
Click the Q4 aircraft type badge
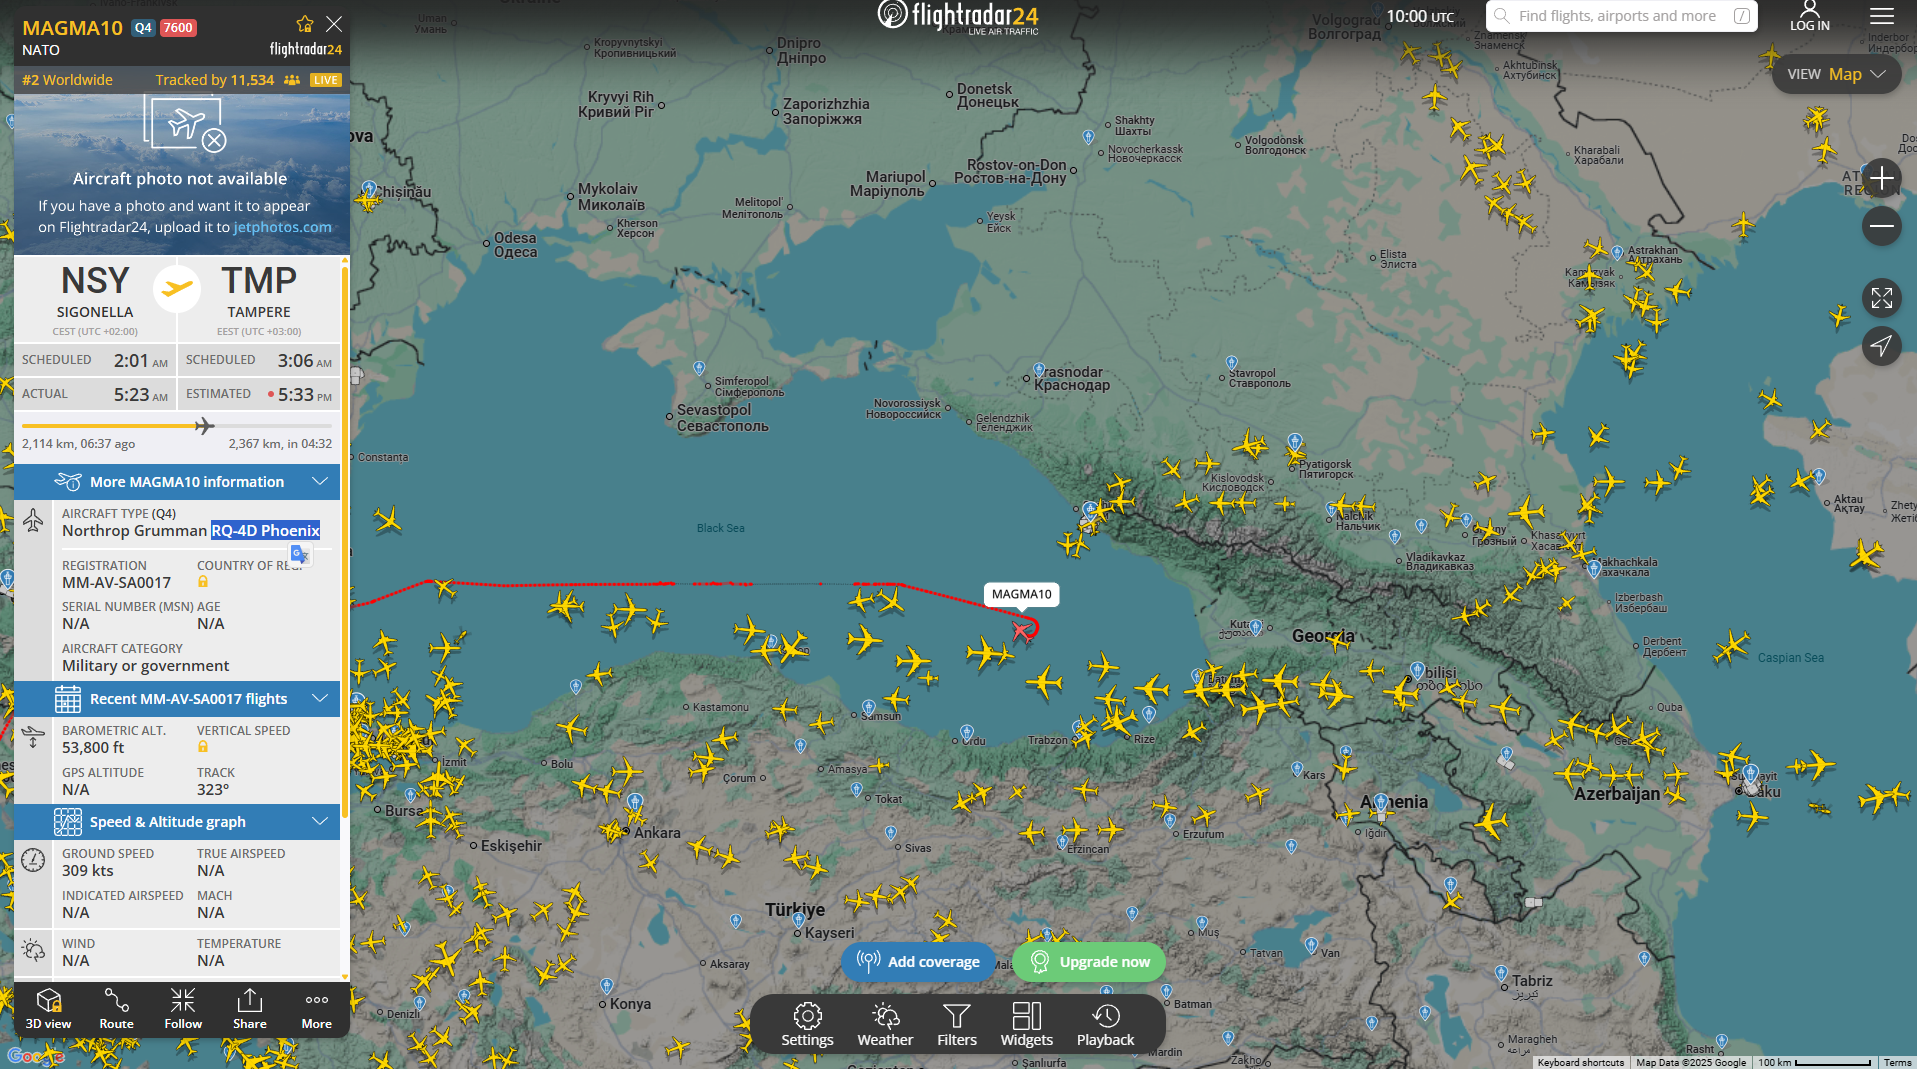pos(144,28)
